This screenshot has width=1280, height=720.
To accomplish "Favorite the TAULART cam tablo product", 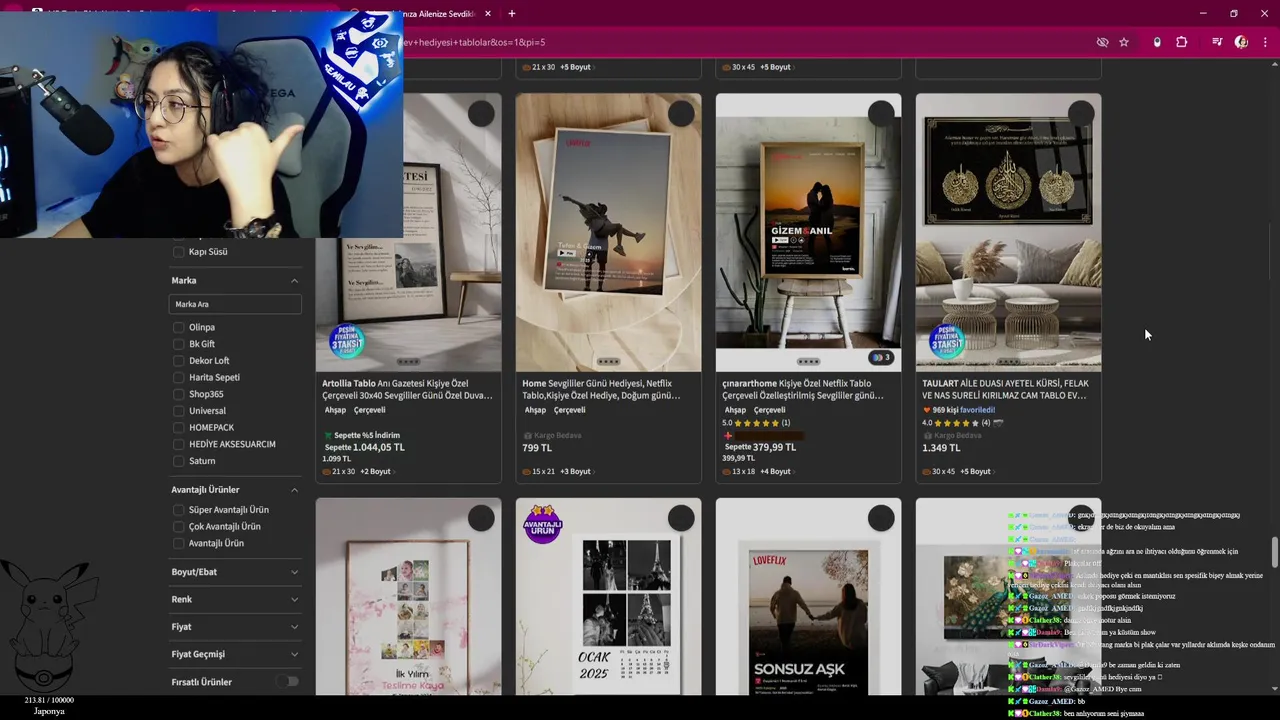I will tap(1081, 114).
